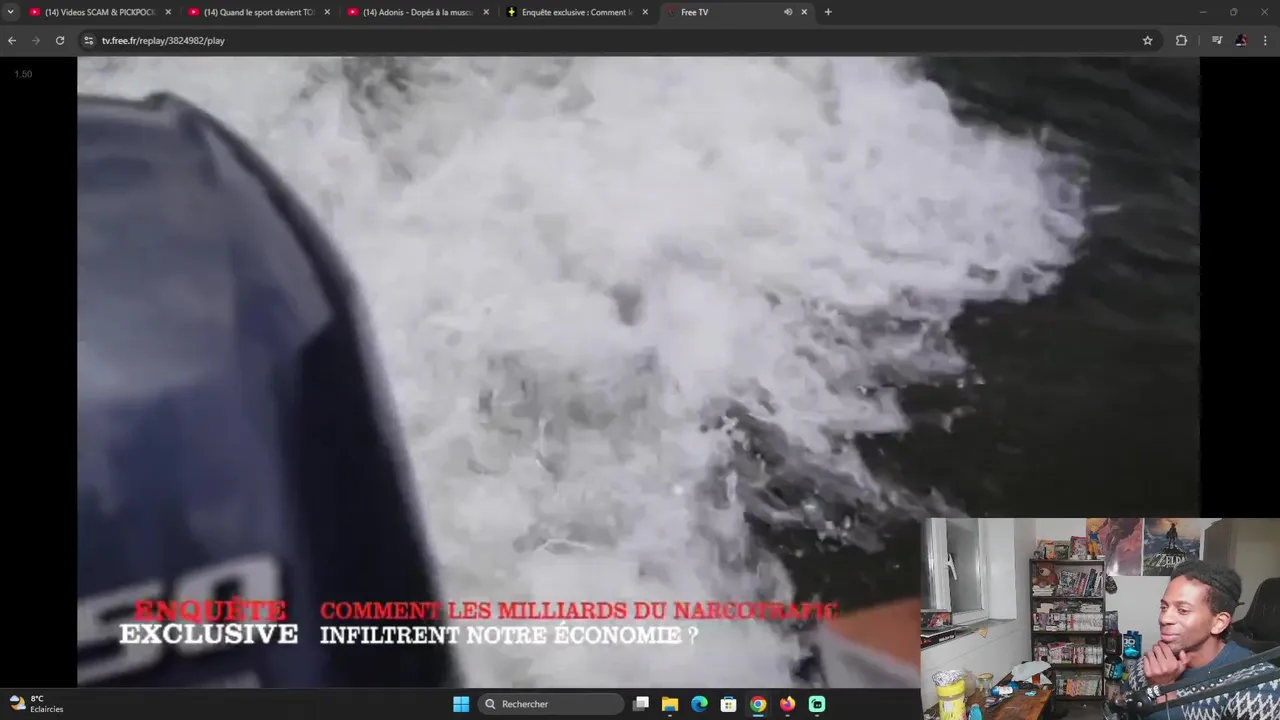Open the green app icon in the taskbar

click(x=817, y=704)
